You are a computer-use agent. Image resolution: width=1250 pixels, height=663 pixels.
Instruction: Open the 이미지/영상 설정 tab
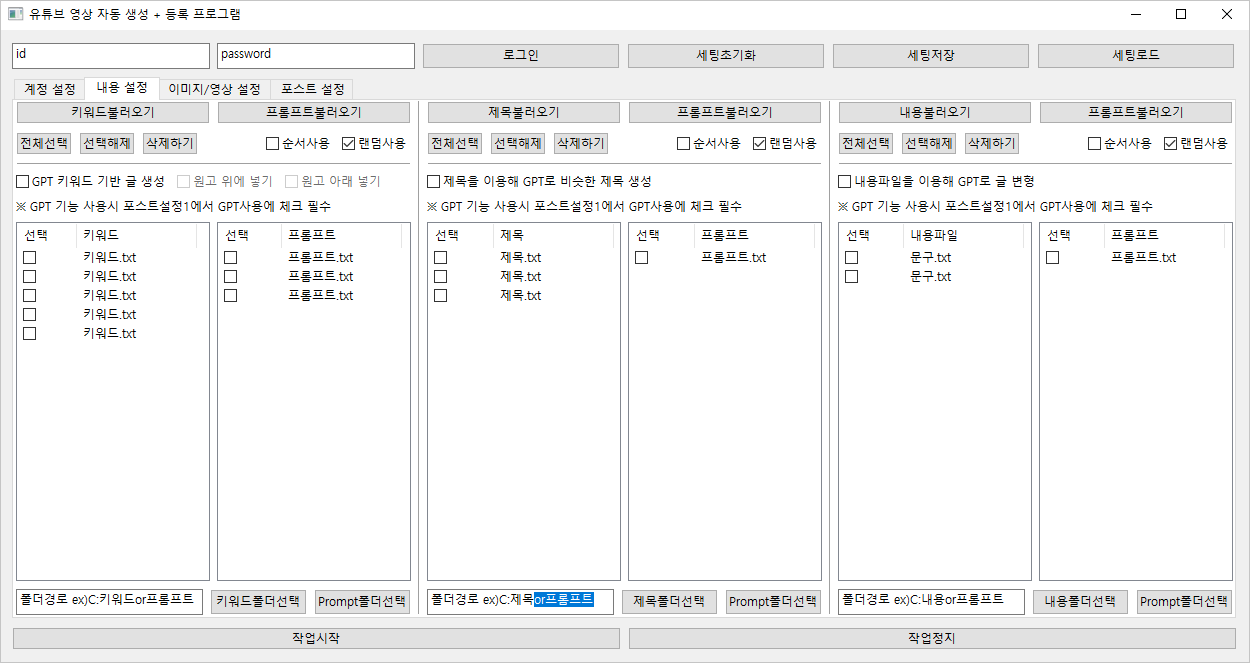(214, 89)
